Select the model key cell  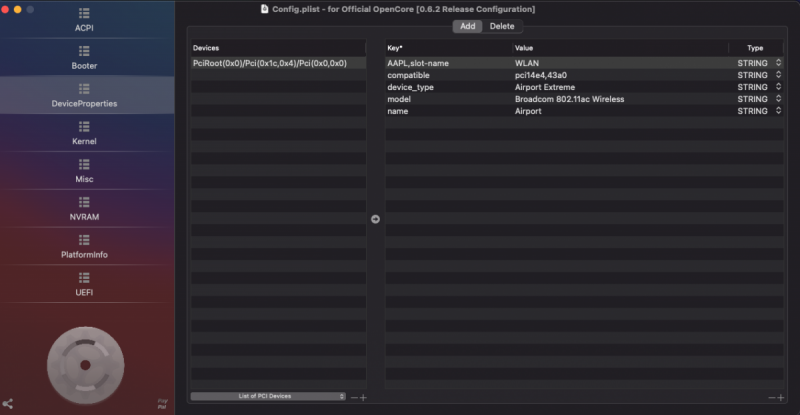[x=448, y=99]
